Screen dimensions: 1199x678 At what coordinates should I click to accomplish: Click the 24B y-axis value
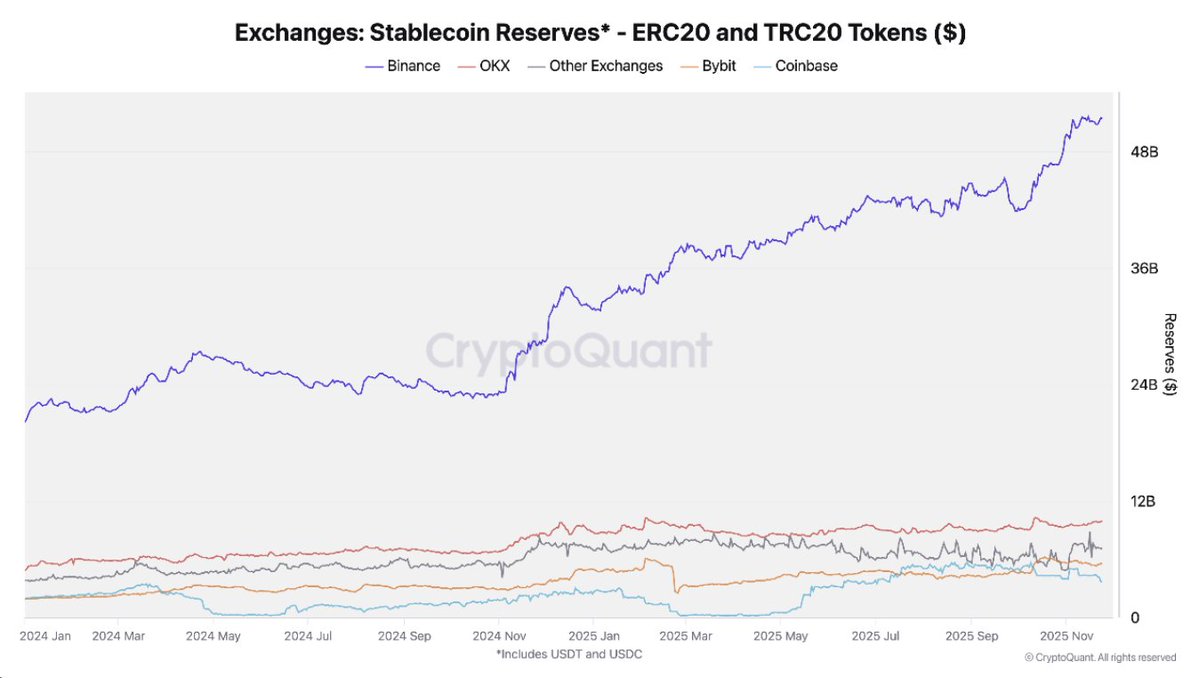(1144, 385)
